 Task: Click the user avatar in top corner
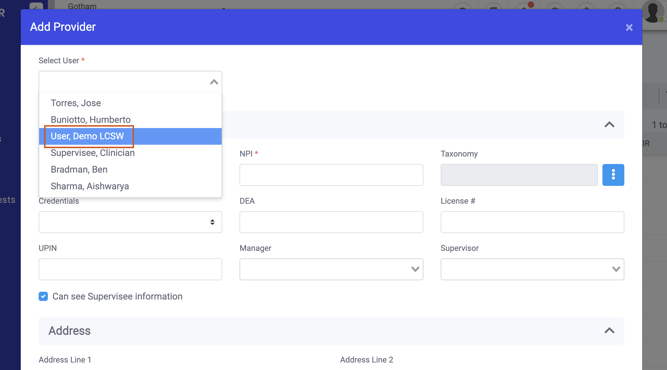pos(653,12)
